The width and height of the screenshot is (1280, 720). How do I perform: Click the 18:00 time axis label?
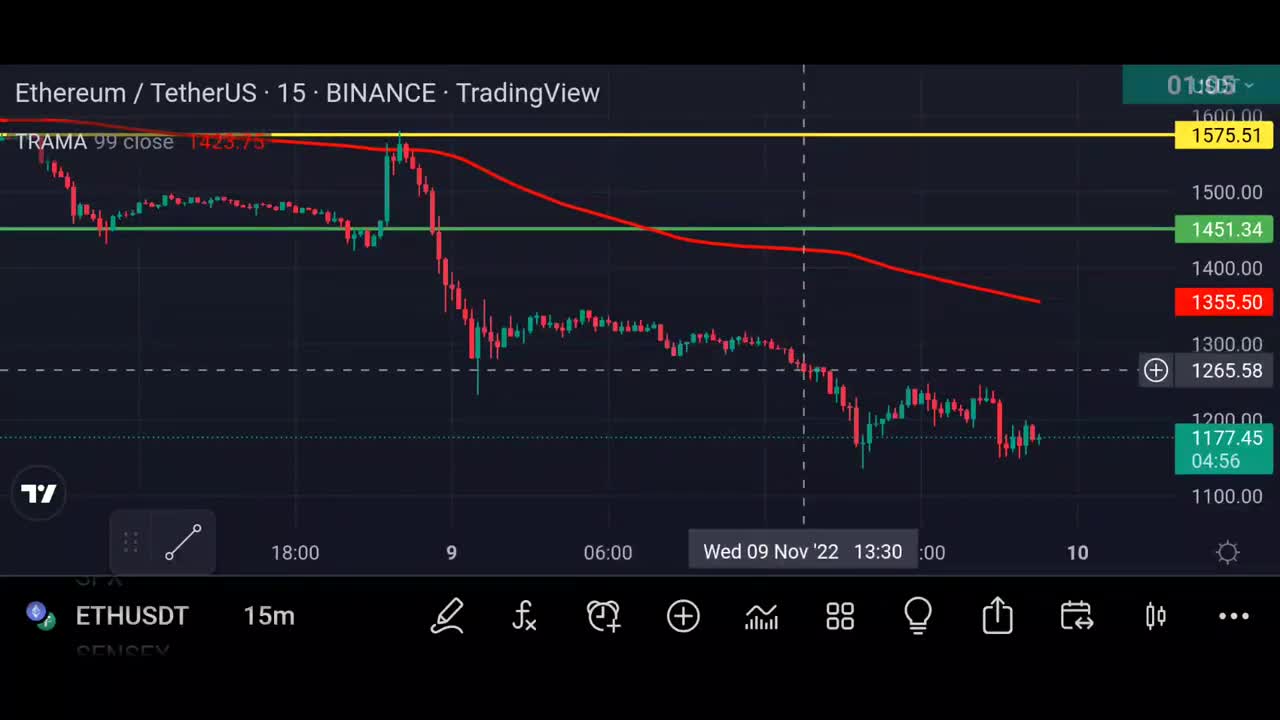(295, 552)
